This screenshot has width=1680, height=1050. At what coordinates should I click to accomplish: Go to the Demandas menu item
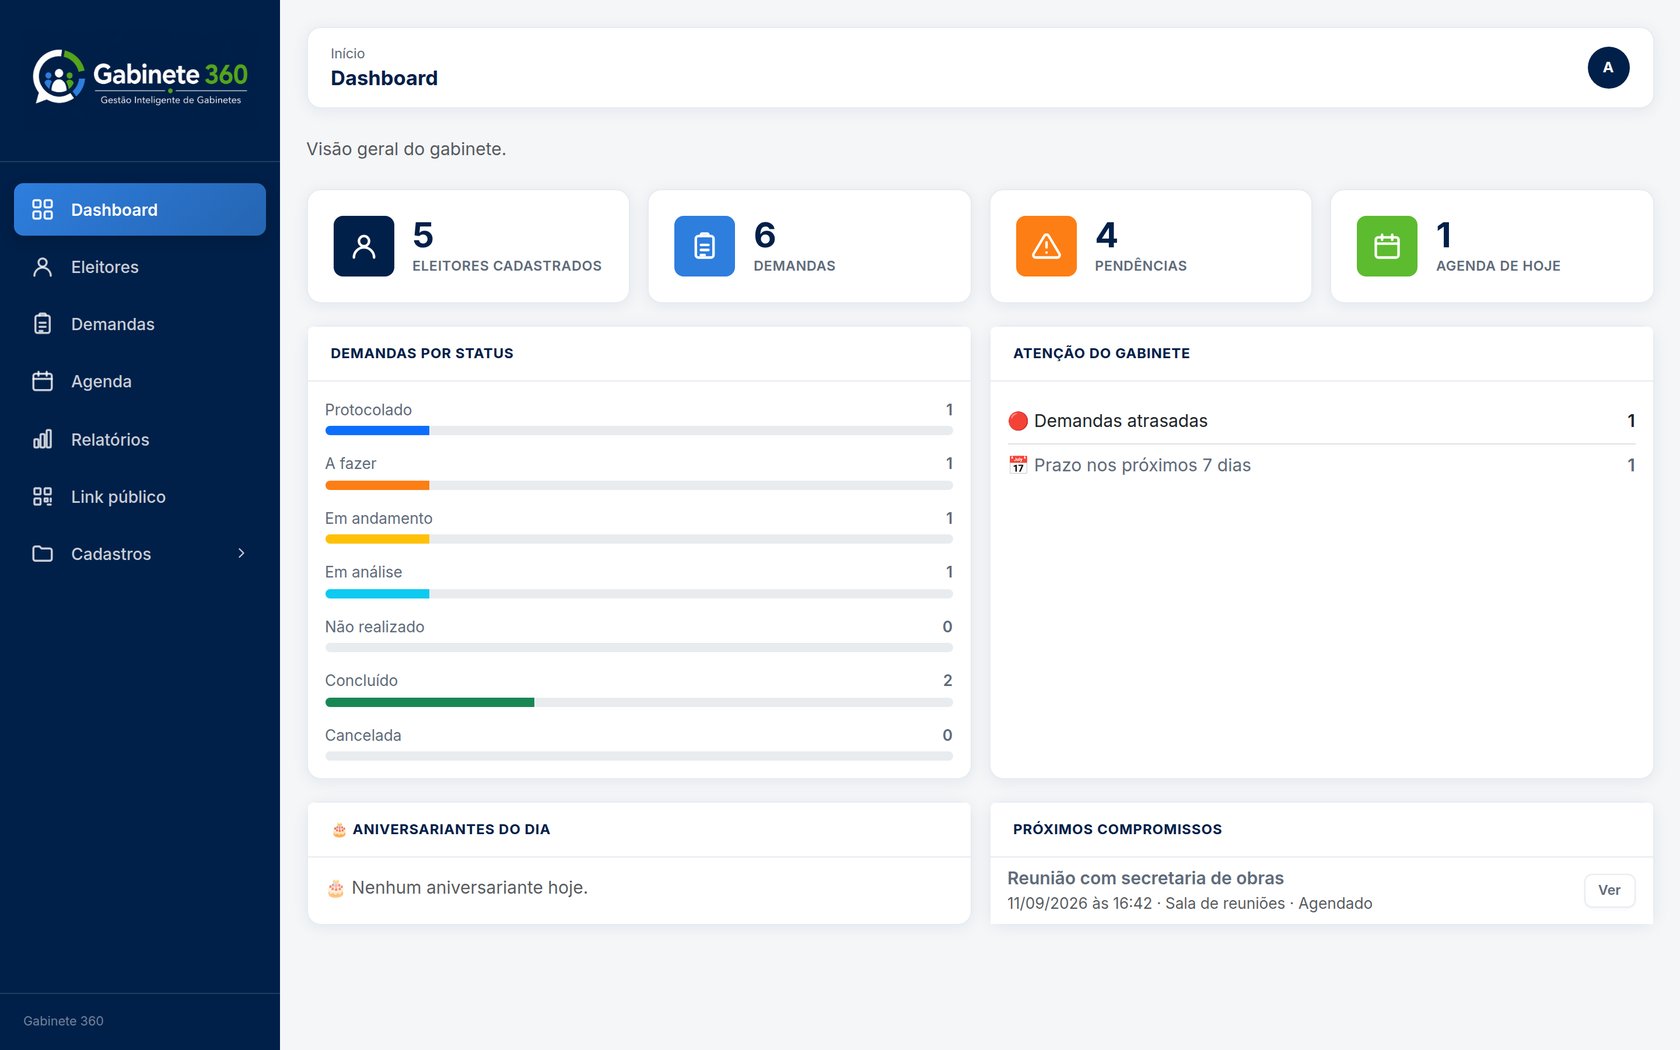pyautogui.click(x=140, y=324)
